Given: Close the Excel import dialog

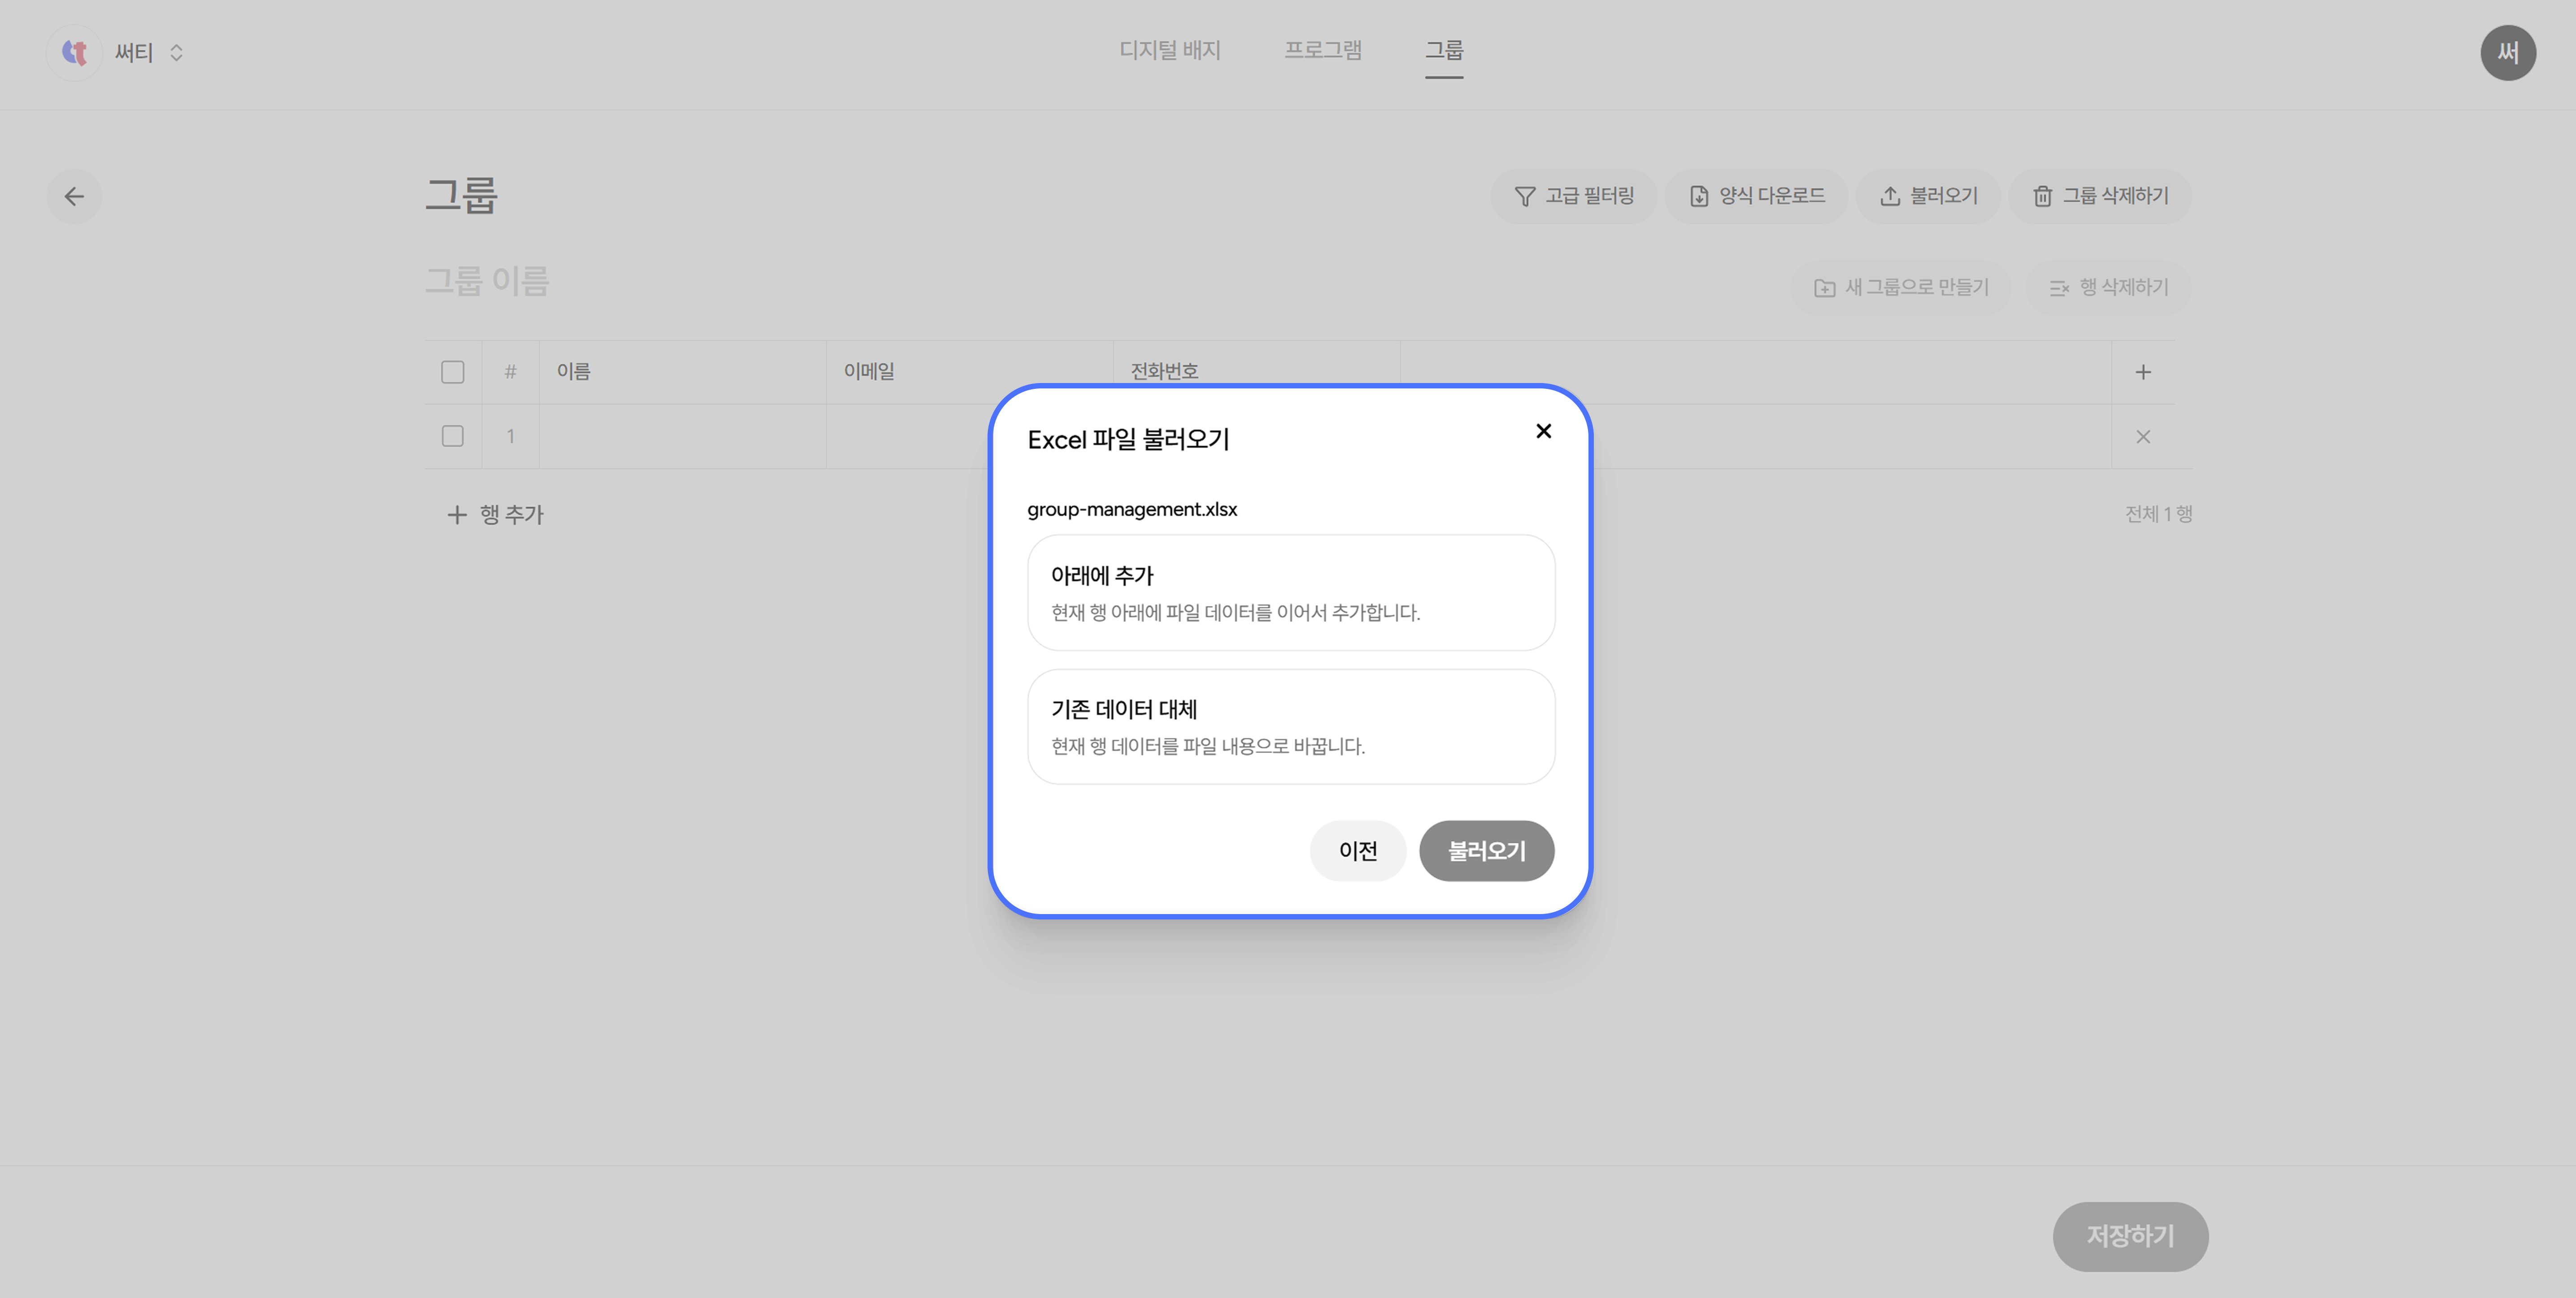Looking at the screenshot, I should (1543, 431).
